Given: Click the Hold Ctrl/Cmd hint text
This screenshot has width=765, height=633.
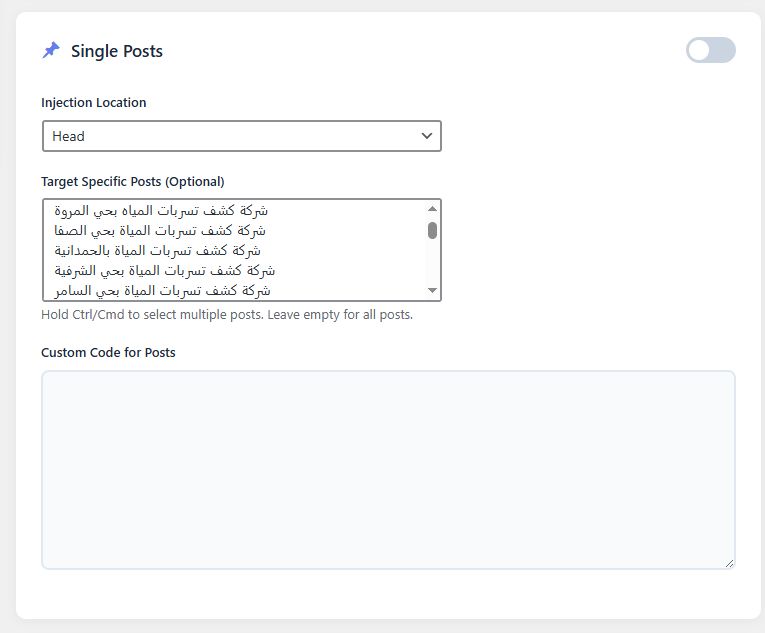Looking at the screenshot, I should click(227, 315).
